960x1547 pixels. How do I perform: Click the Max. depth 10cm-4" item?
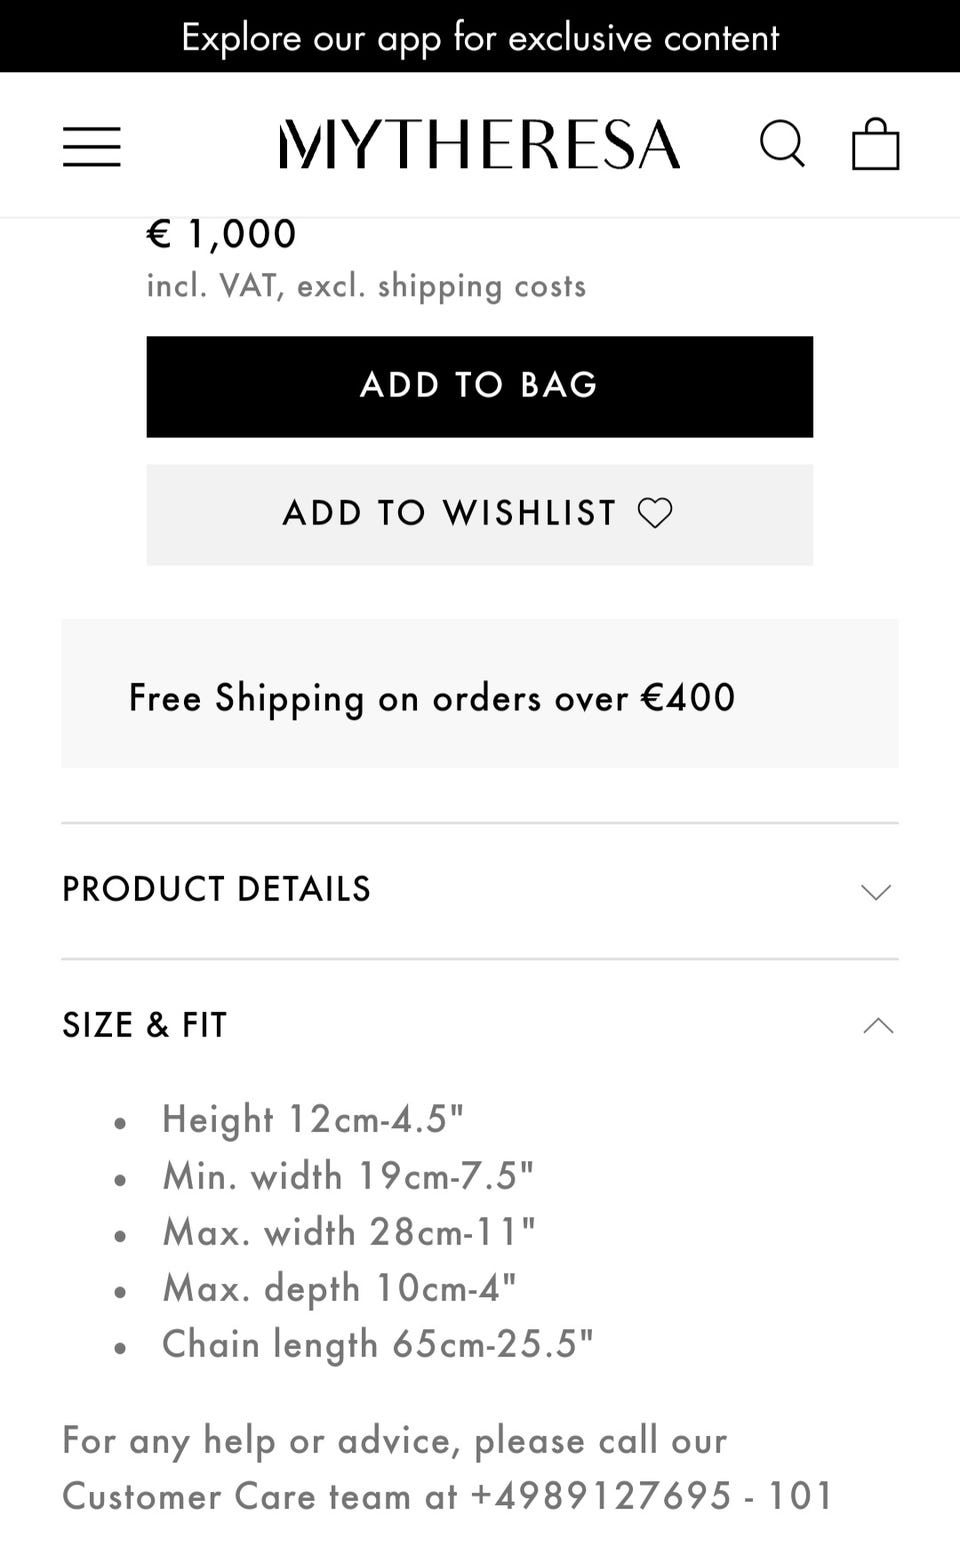click(x=339, y=1288)
